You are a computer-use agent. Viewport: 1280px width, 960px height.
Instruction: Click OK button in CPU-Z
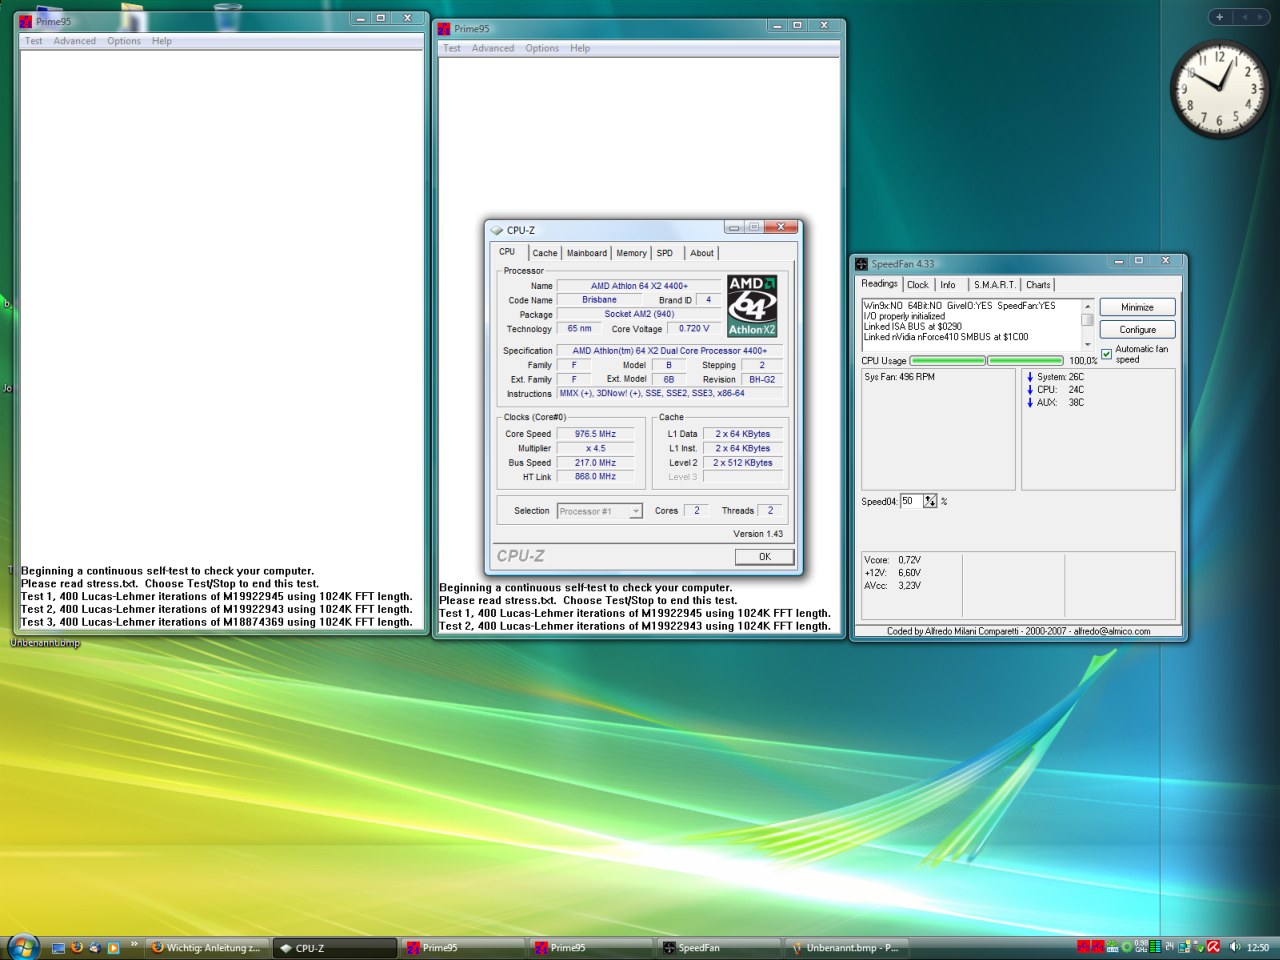click(764, 557)
